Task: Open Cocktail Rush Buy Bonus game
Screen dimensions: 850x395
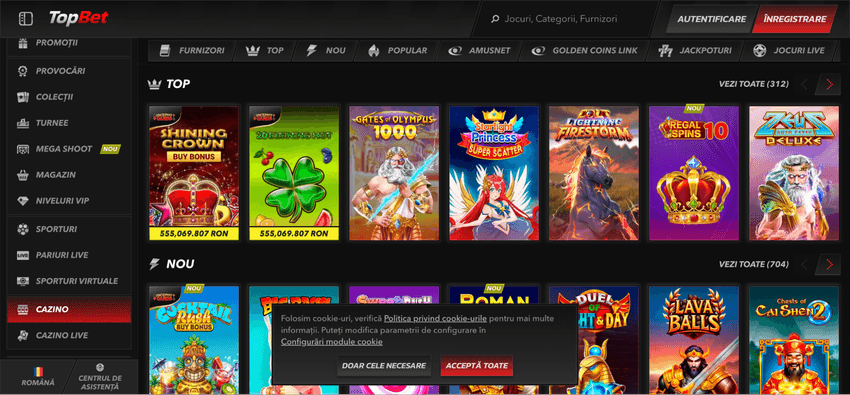Action: 194,340
